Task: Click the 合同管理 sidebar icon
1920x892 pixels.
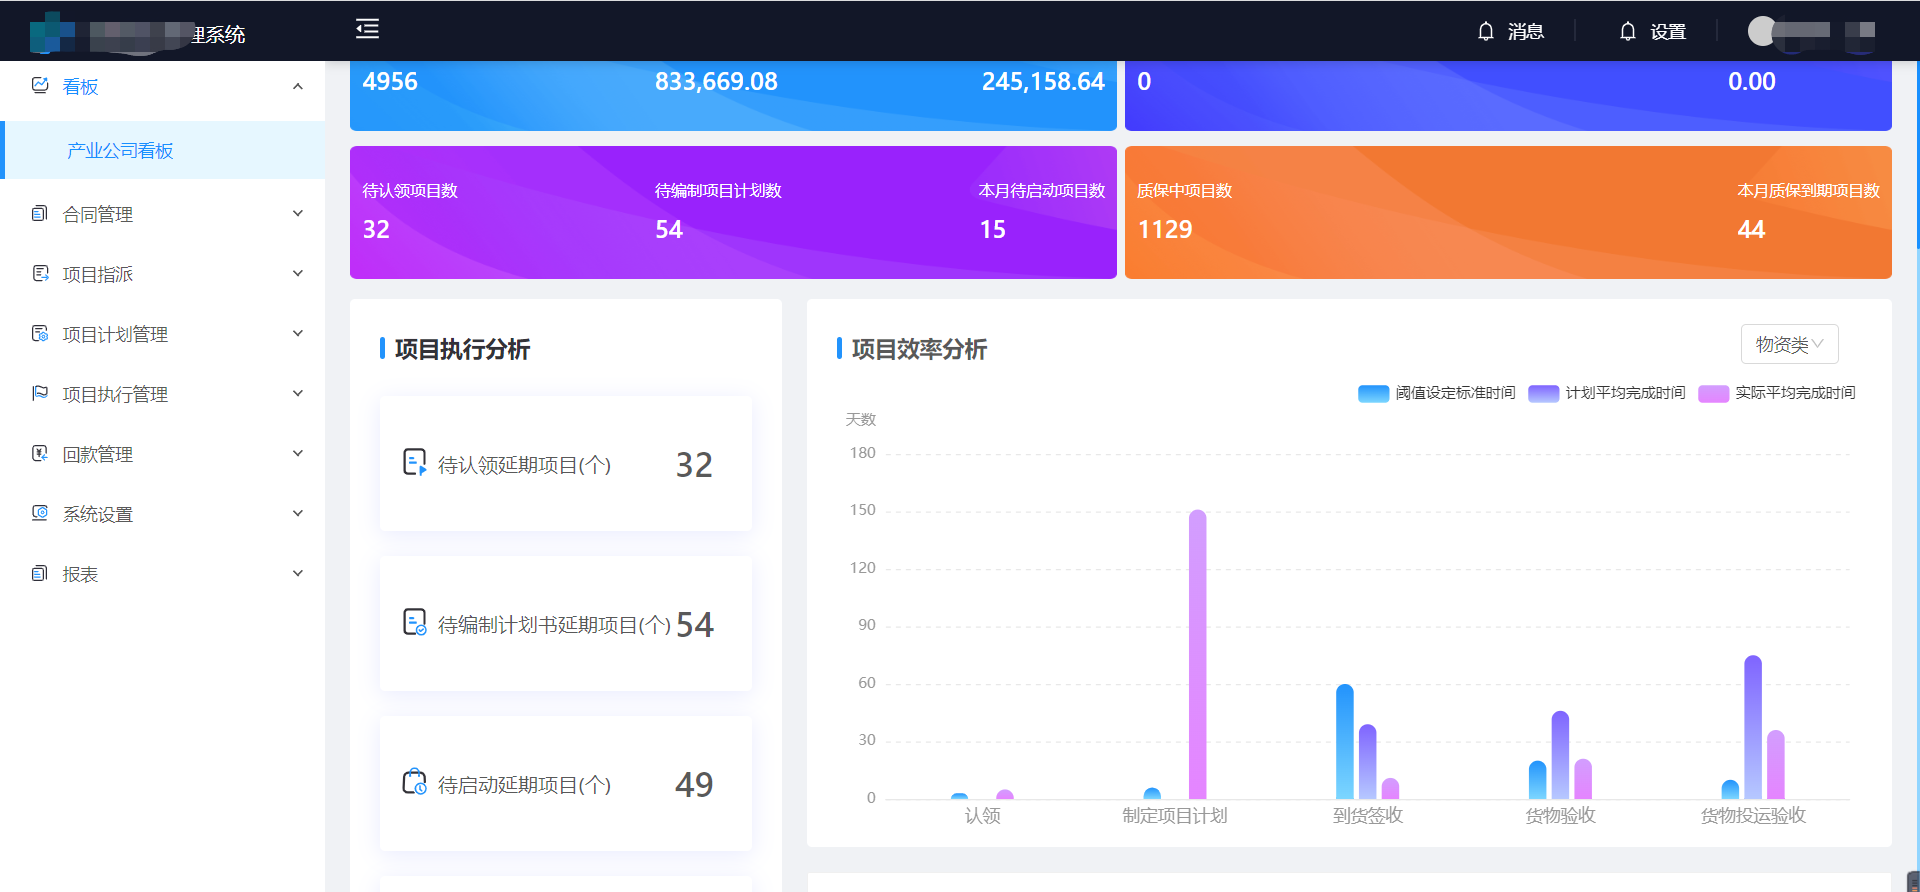Action: pos(40,213)
